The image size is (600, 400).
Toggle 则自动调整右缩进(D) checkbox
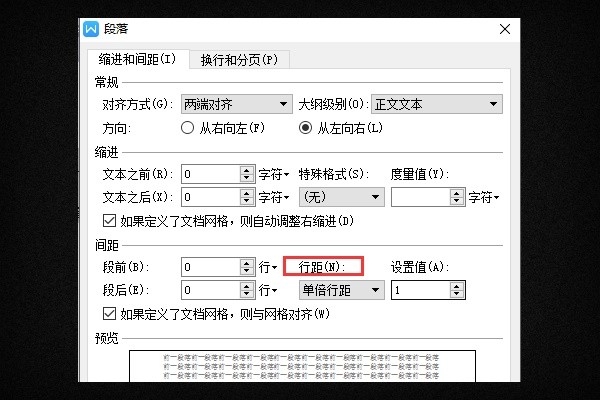coord(109,220)
